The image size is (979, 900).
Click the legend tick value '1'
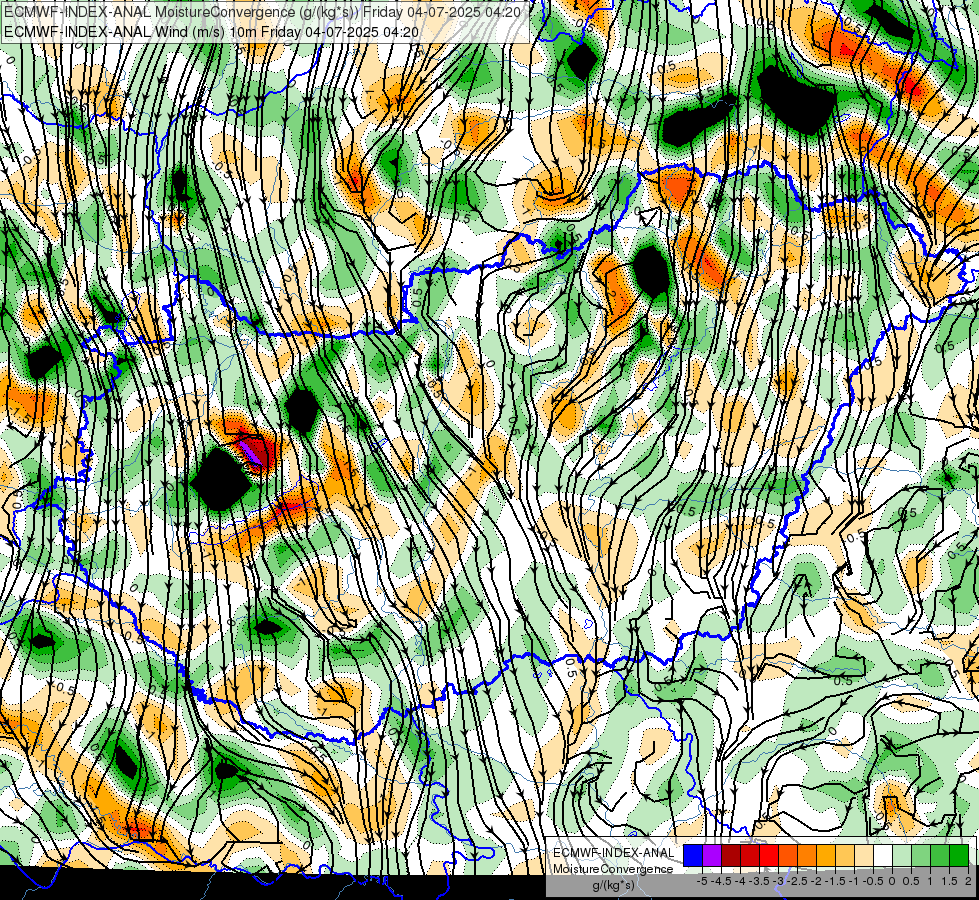(930, 881)
